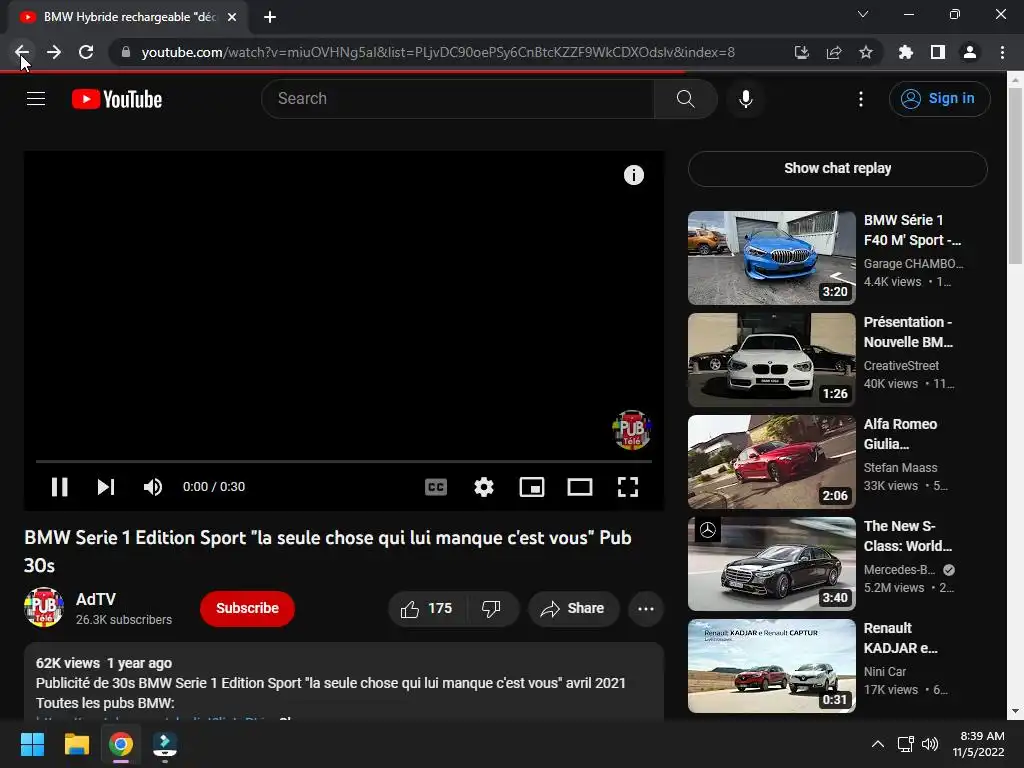This screenshot has width=1024, height=768.
Task: Enter full screen mode
Action: 628,487
